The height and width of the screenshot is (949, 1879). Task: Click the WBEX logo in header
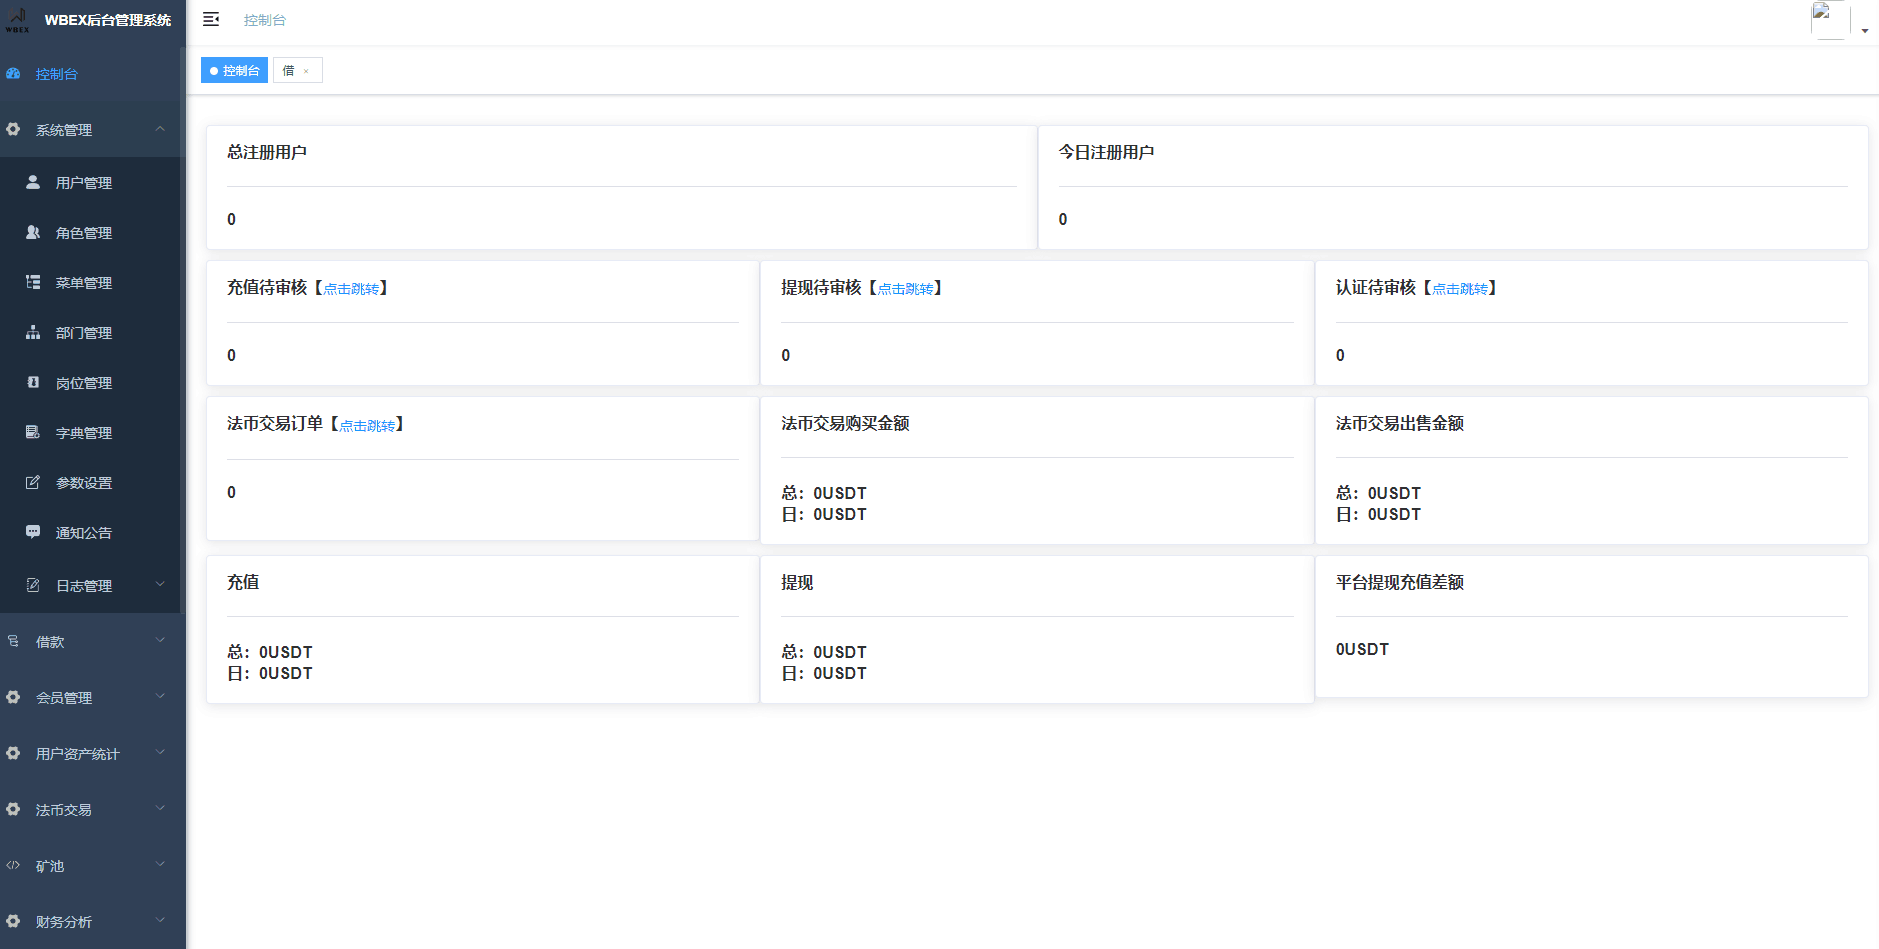pyautogui.click(x=17, y=20)
